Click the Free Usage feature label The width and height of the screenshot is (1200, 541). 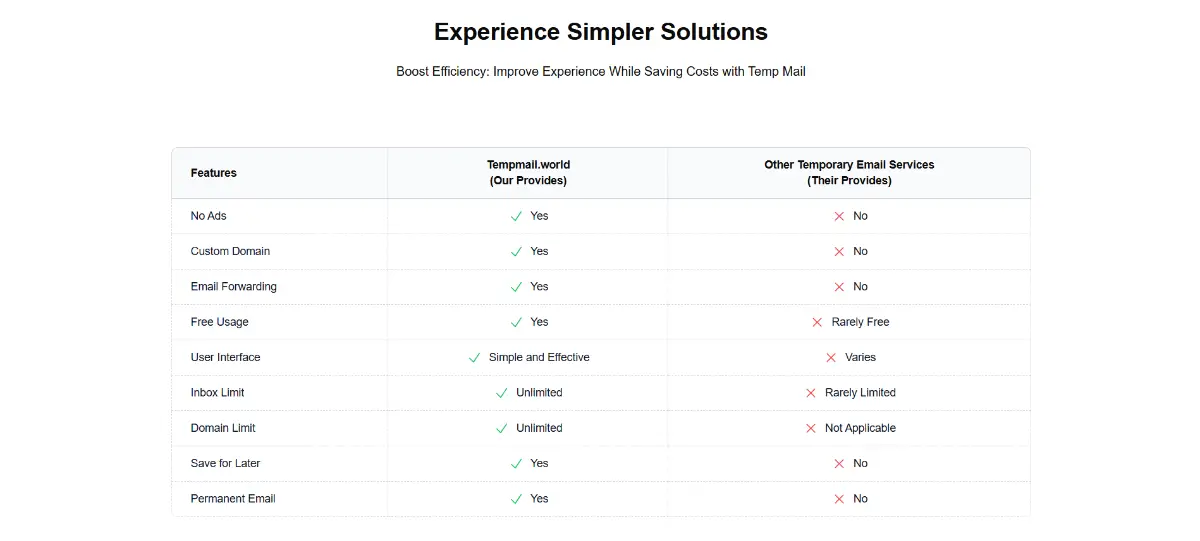(220, 322)
